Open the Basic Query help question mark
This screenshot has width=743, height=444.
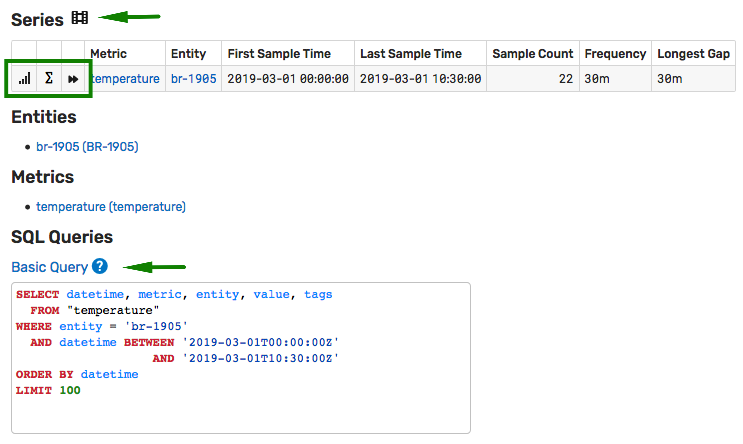(100, 266)
